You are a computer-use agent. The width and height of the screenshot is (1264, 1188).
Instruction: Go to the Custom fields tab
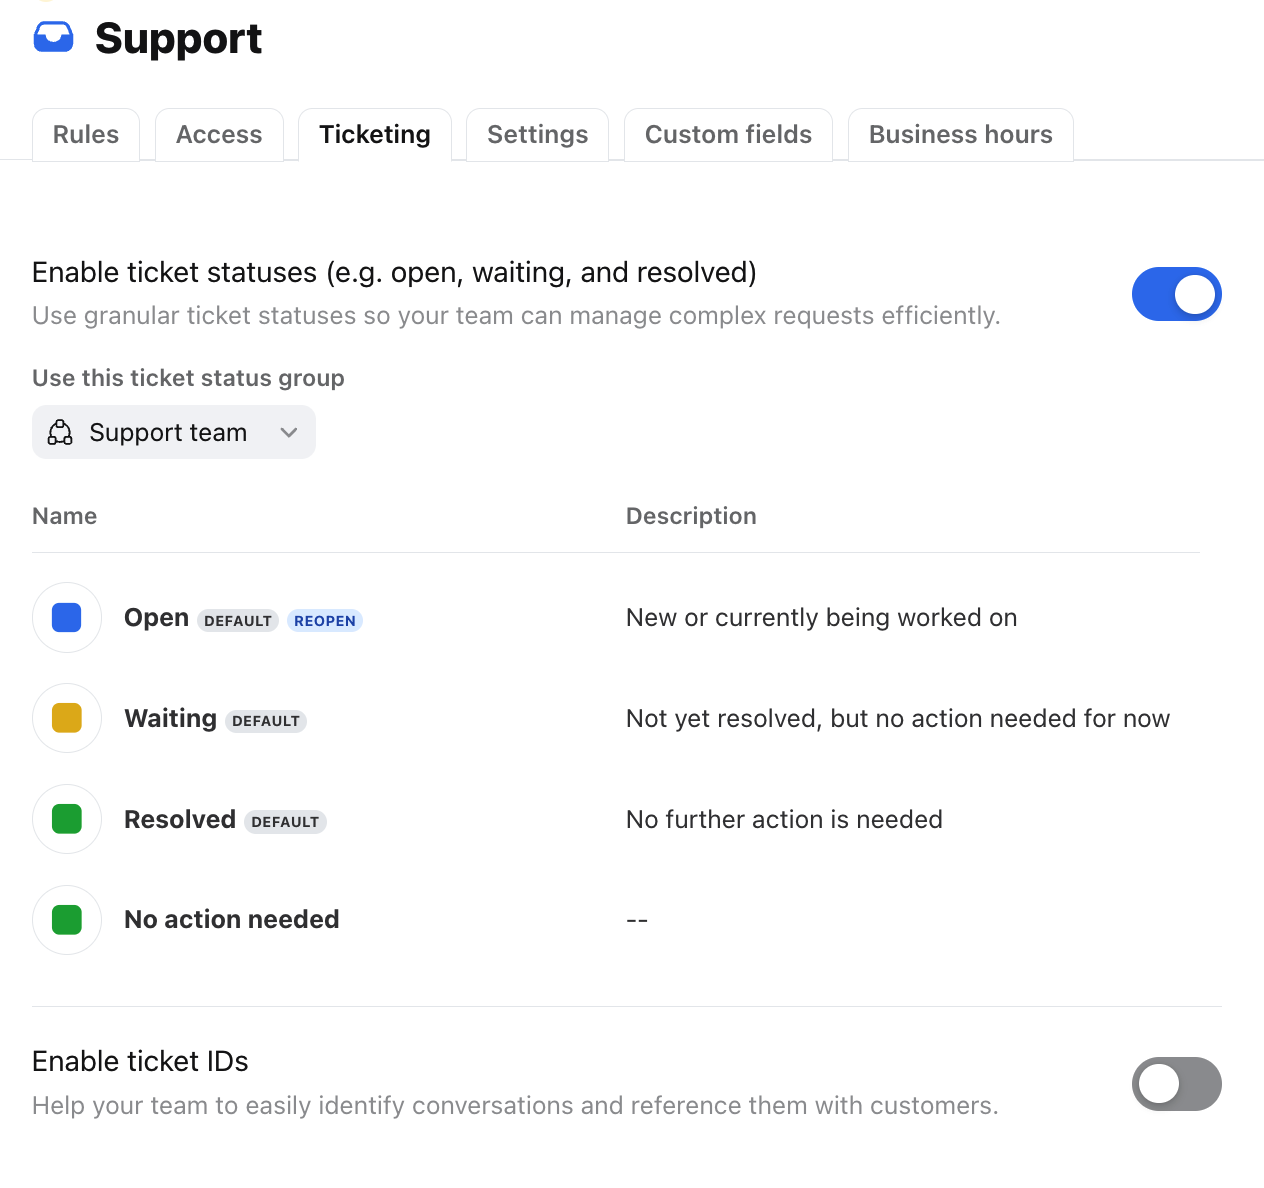click(x=728, y=134)
